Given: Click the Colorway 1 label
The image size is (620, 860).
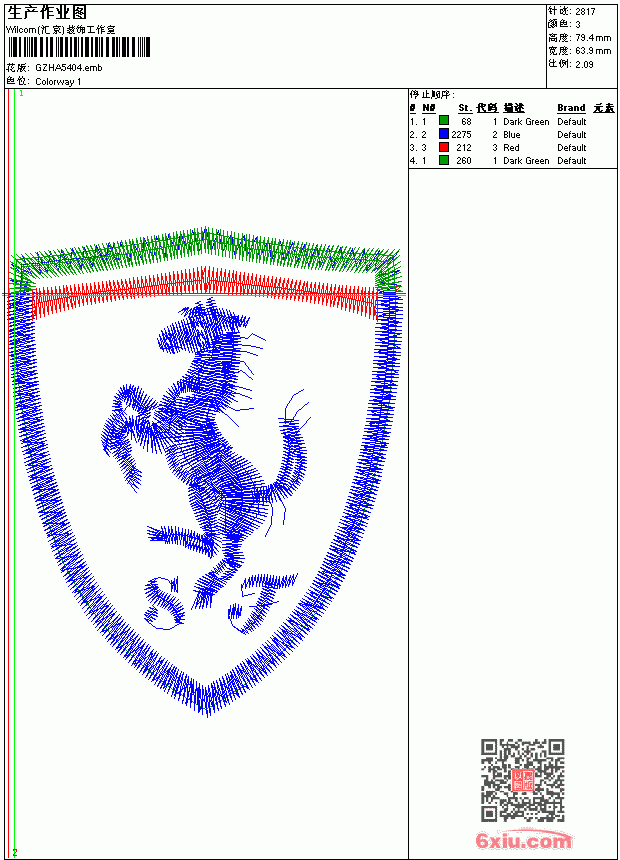Looking at the screenshot, I should click(58, 82).
